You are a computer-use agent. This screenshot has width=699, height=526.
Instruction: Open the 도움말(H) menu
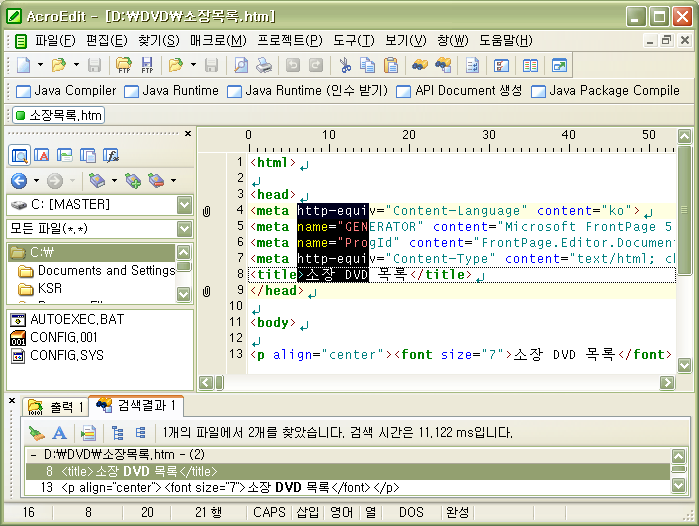click(506, 41)
